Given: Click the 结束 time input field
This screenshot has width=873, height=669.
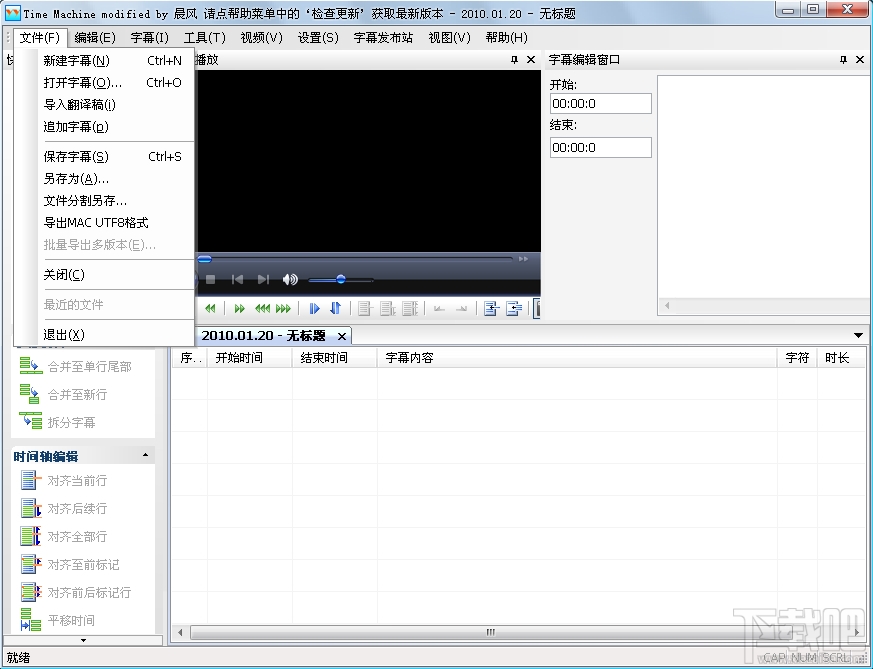Looking at the screenshot, I should tap(601, 147).
